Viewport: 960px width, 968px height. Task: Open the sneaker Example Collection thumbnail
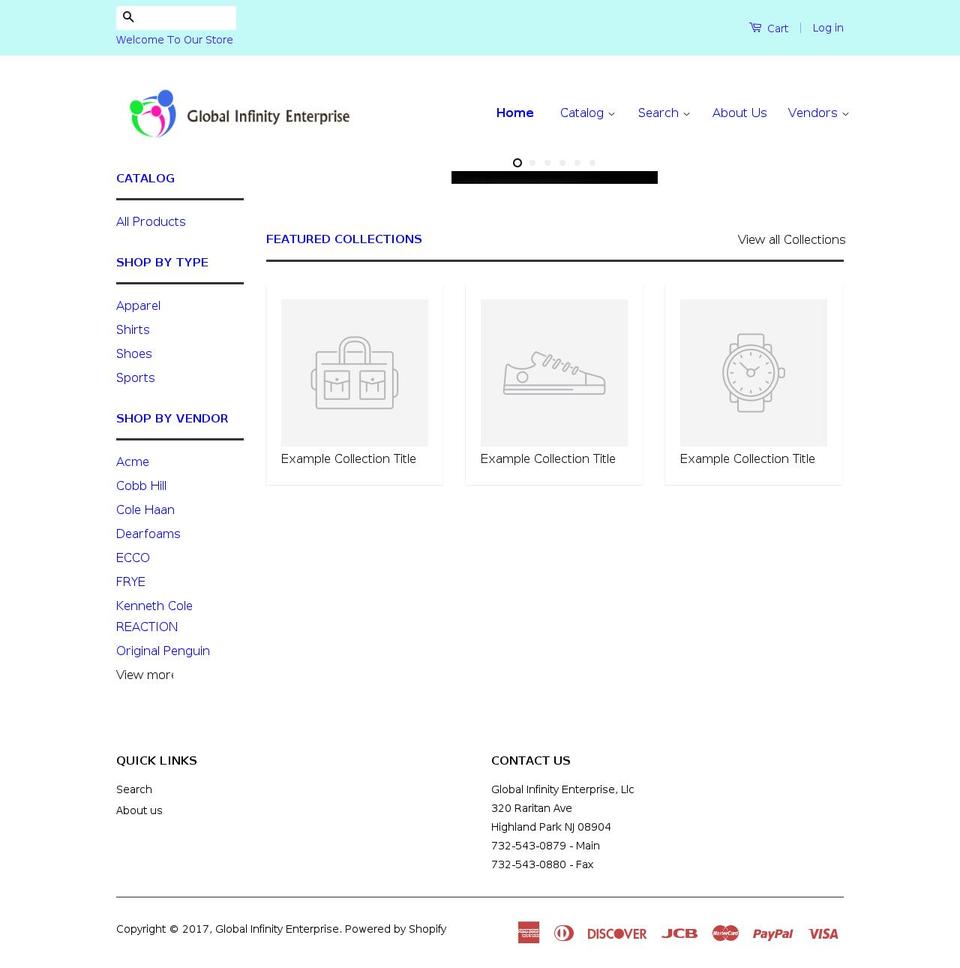click(x=553, y=372)
